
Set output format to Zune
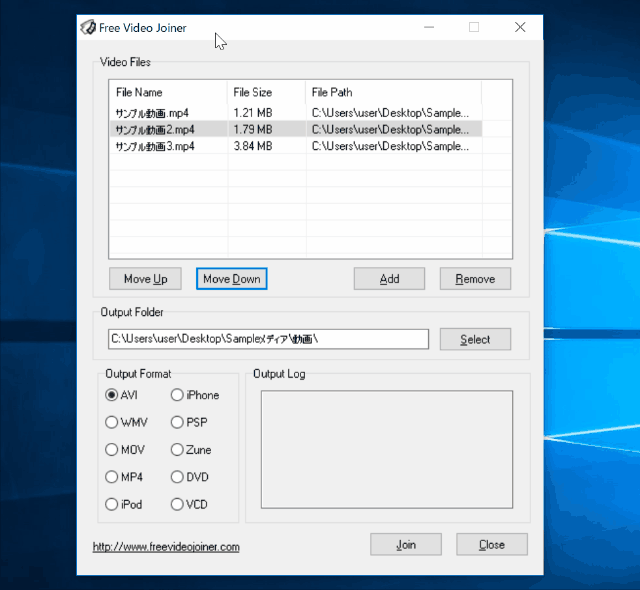(x=191, y=450)
